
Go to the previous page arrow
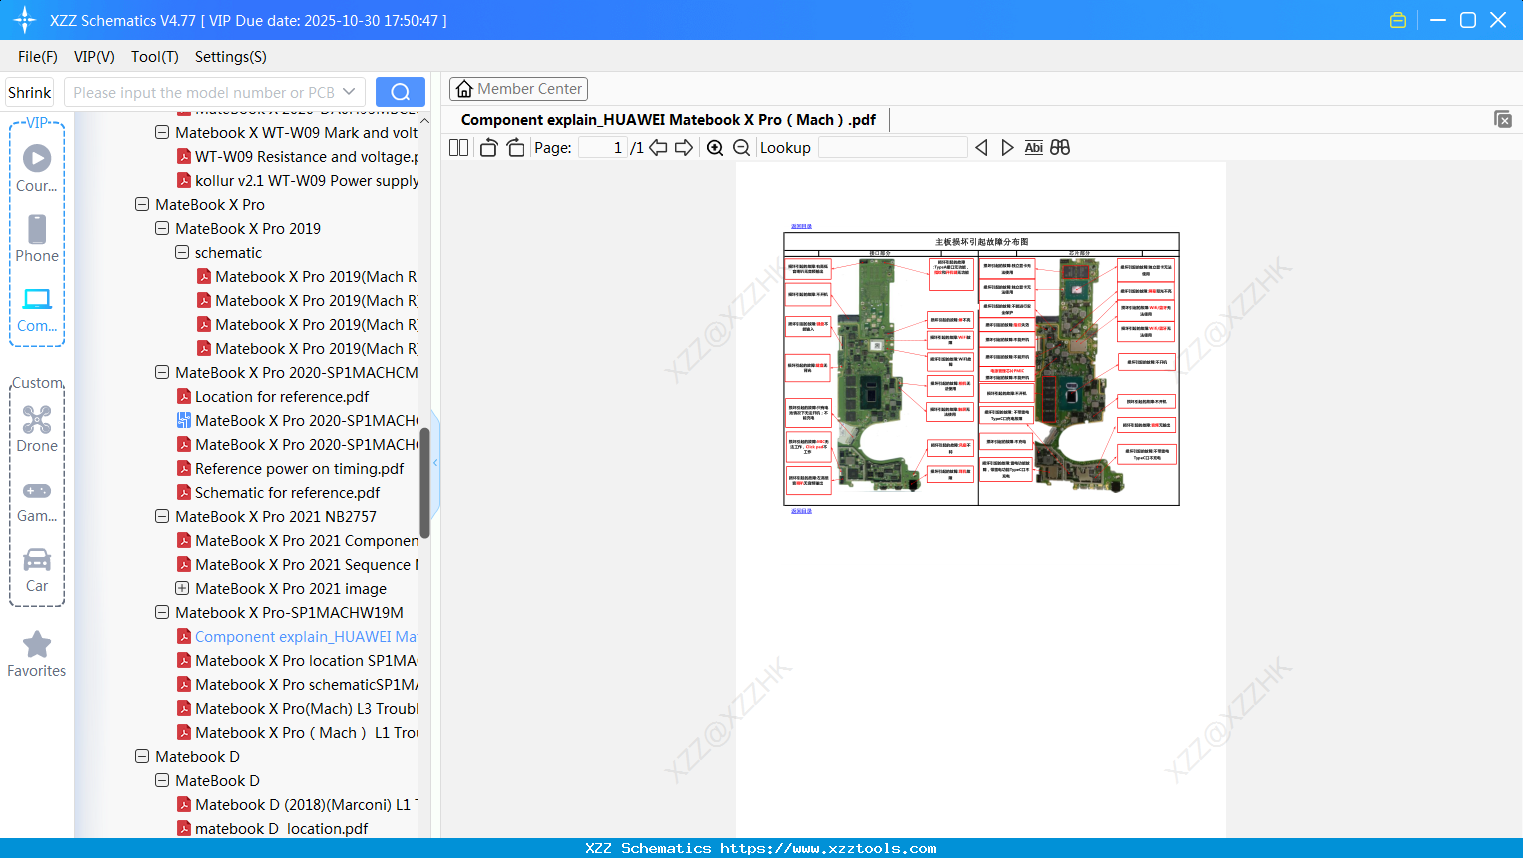coord(658,147)
